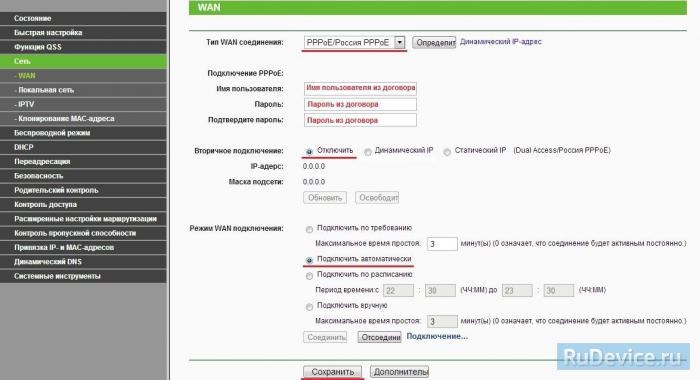Select Отключить secondary connection radio
The width and height of the screenshot is (700, 380).
[x=309, y=152]
